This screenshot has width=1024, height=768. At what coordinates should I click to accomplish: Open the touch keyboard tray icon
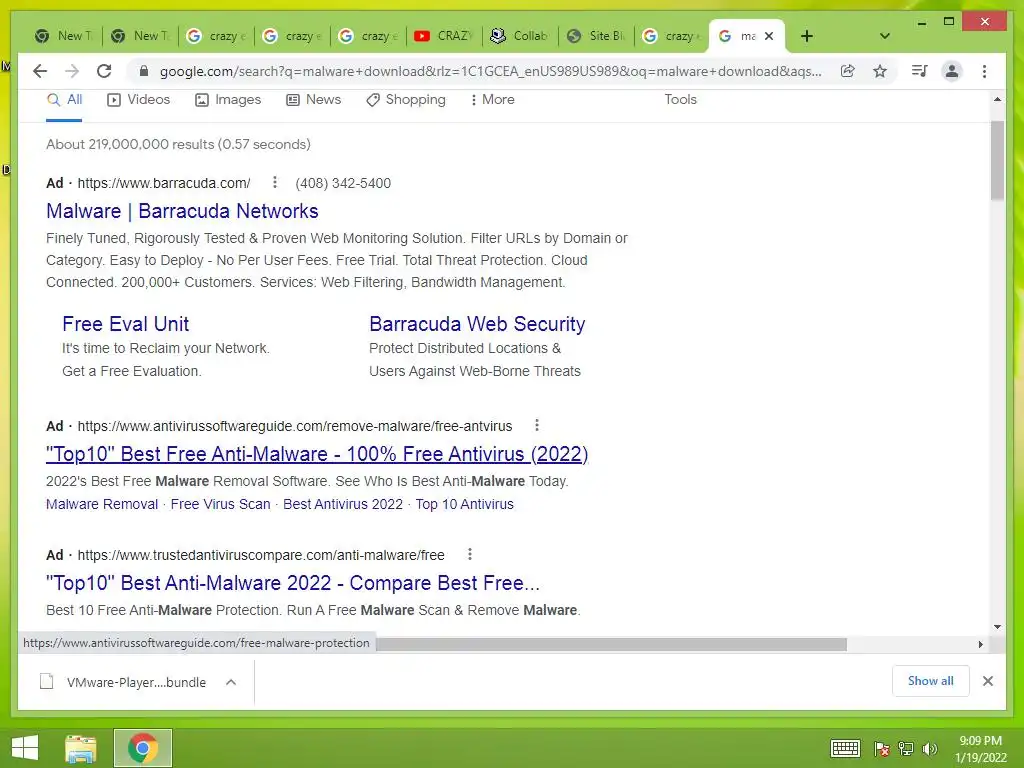(x=845, y=748)
